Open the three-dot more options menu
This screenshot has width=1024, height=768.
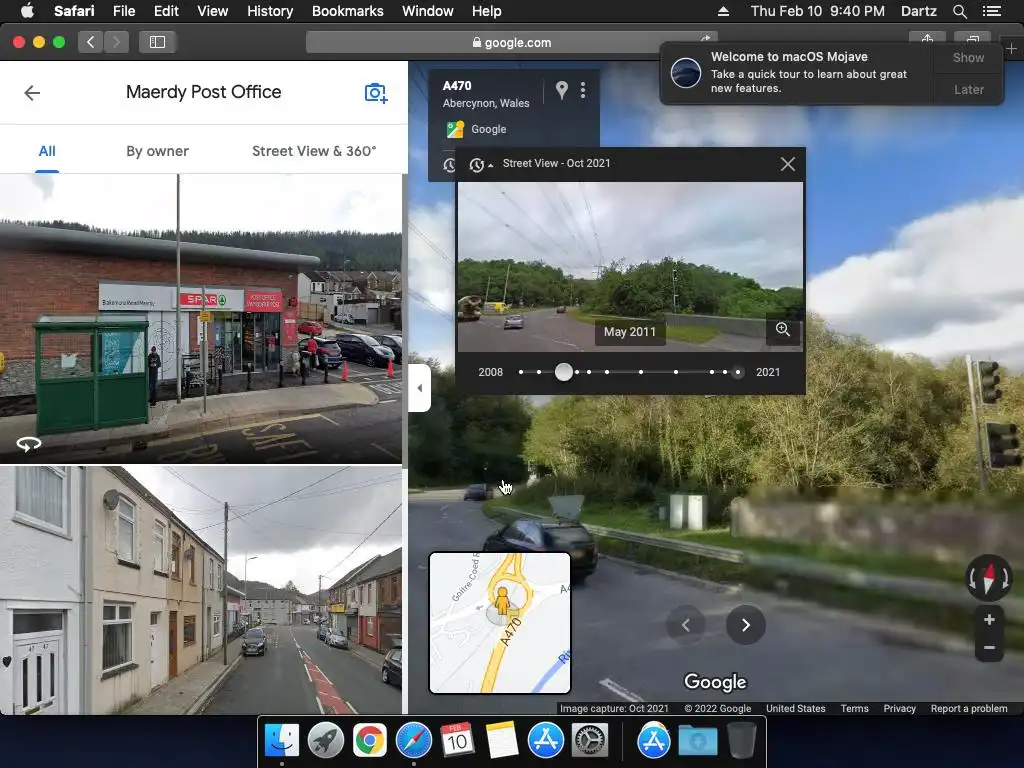coord(583,90)
